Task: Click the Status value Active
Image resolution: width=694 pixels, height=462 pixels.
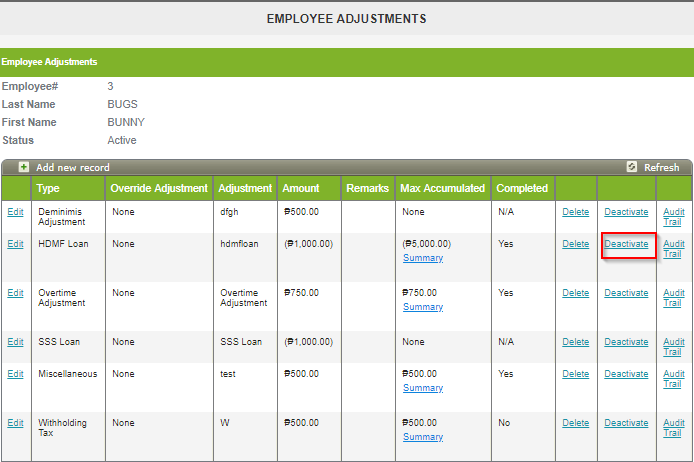Action: (122, 140)
